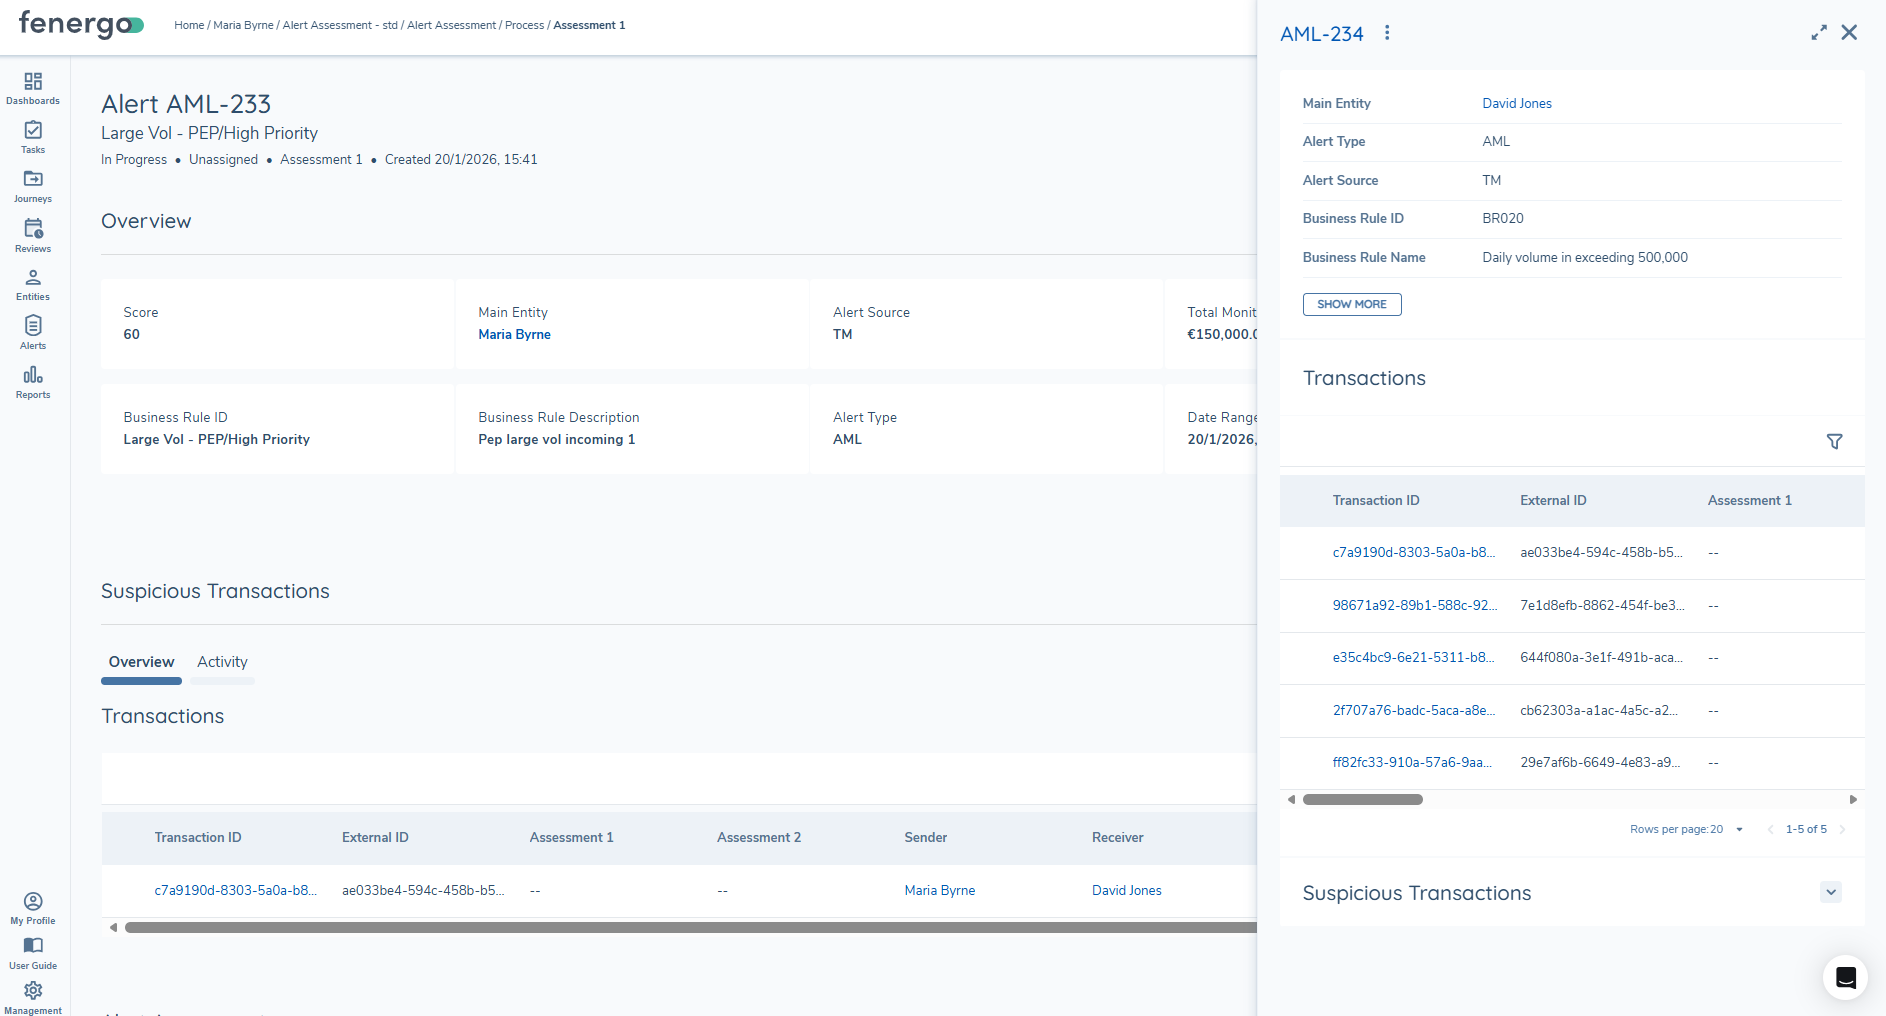Open transaction 98671a92-89b1-588c link
Image resolution: width=1886 pixels, height=1016 pixels.
tap(1414, 605)
